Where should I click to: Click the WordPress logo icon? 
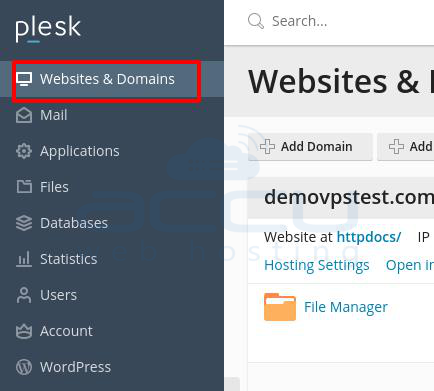coord(24,367)
